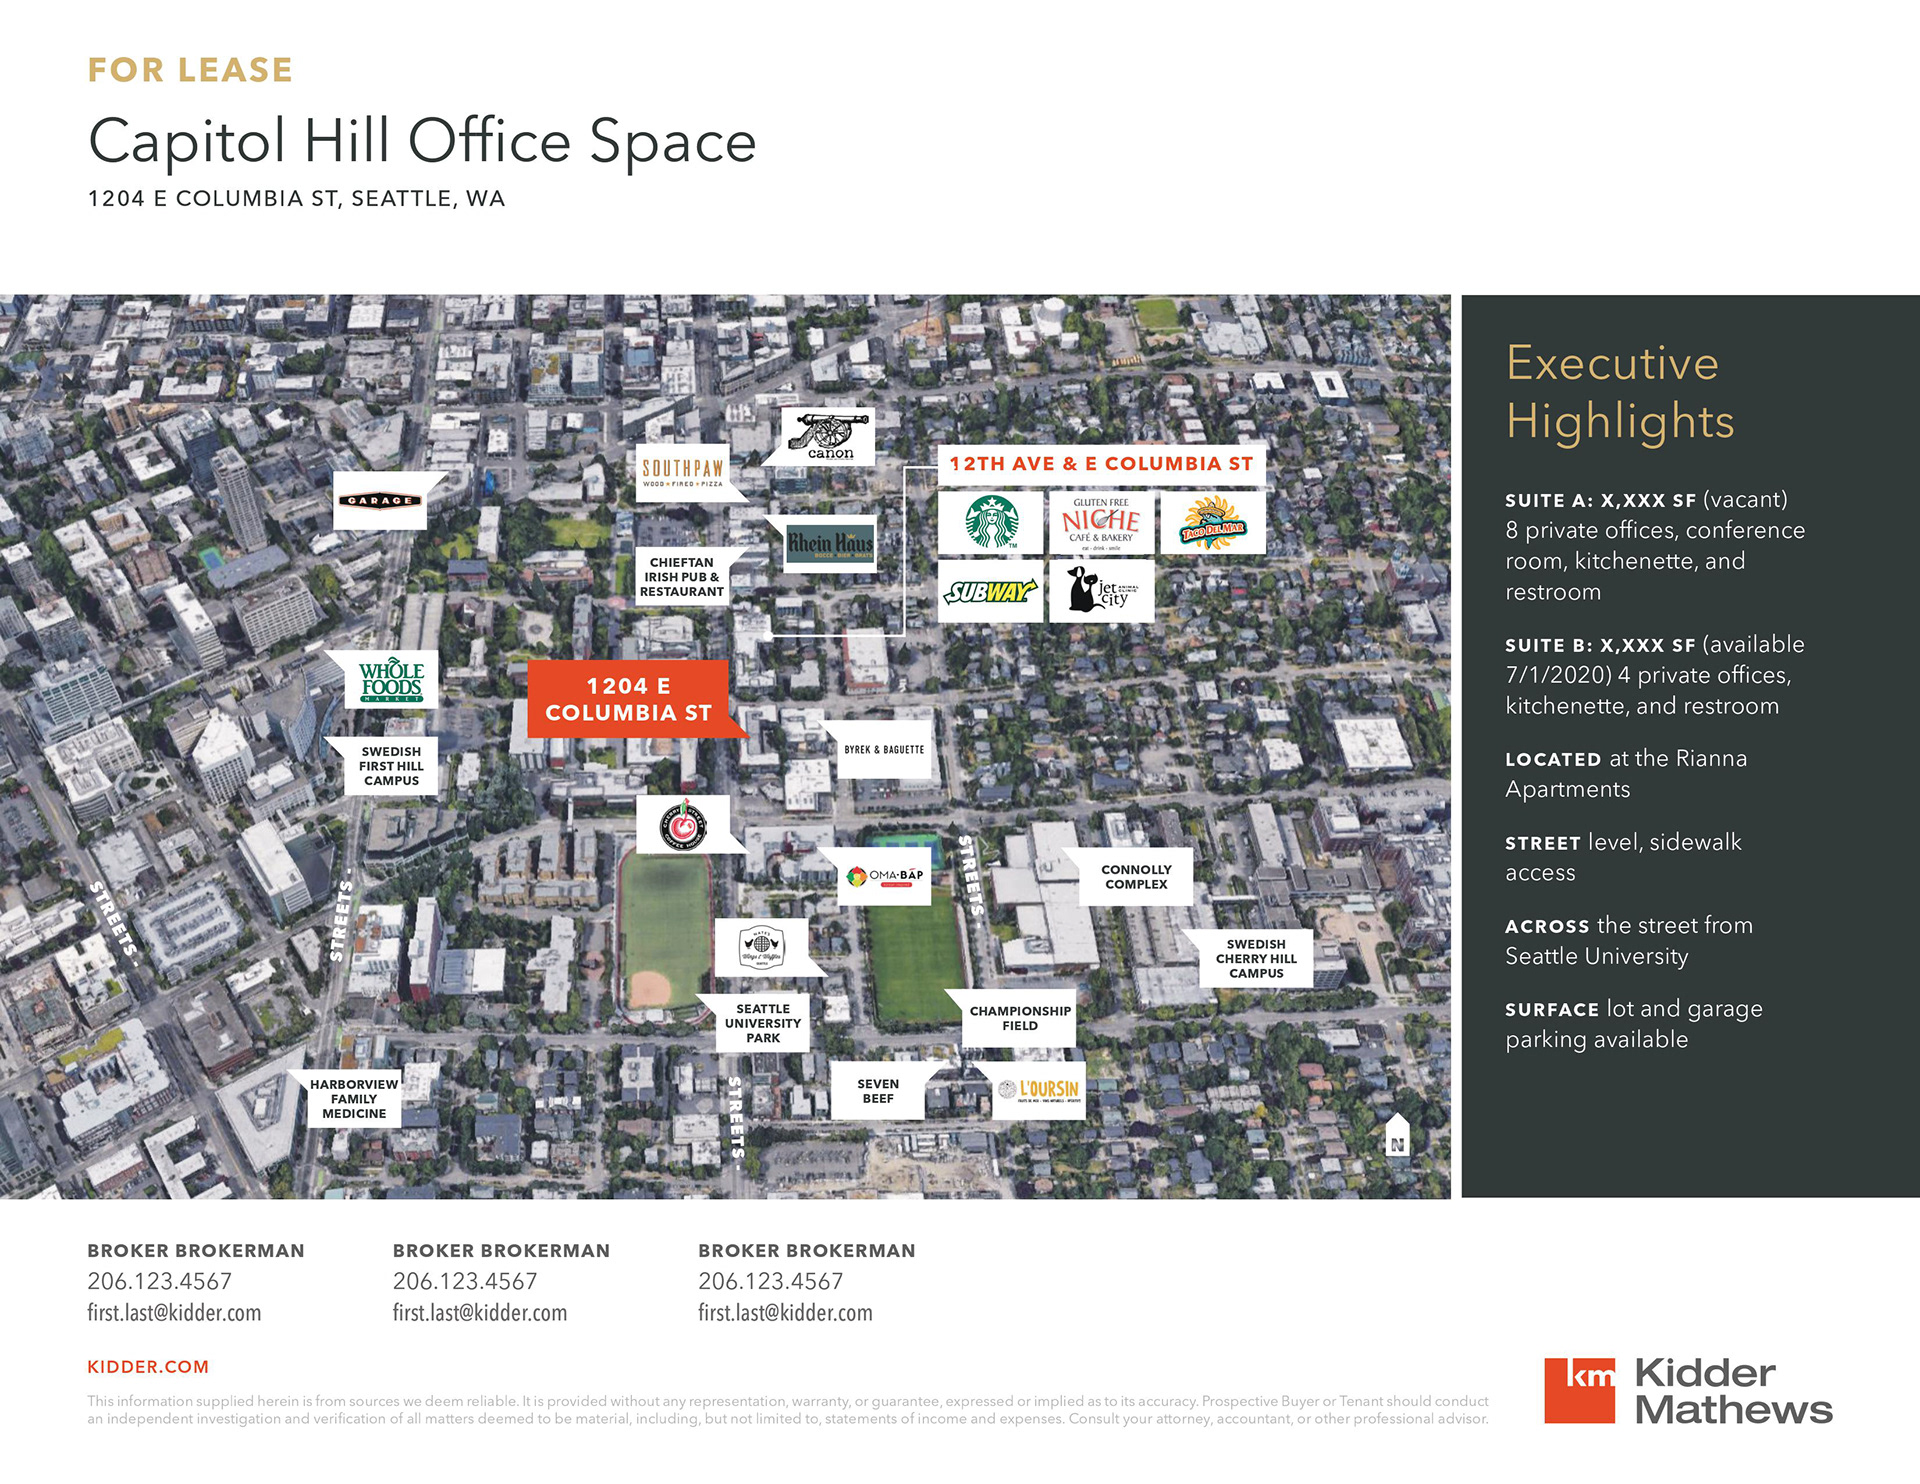Viewport: 1920px width, 1484px height.
Task: Click the L'Oursin restaurant logo
Action: [1040, 1090]
